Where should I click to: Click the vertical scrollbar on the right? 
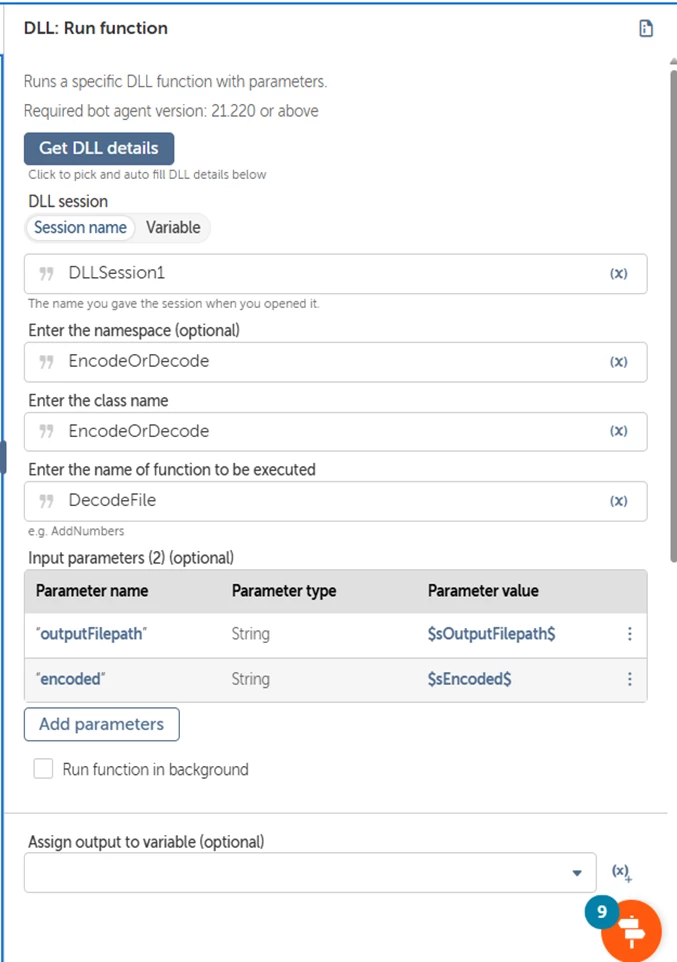(x=672, y=300)
